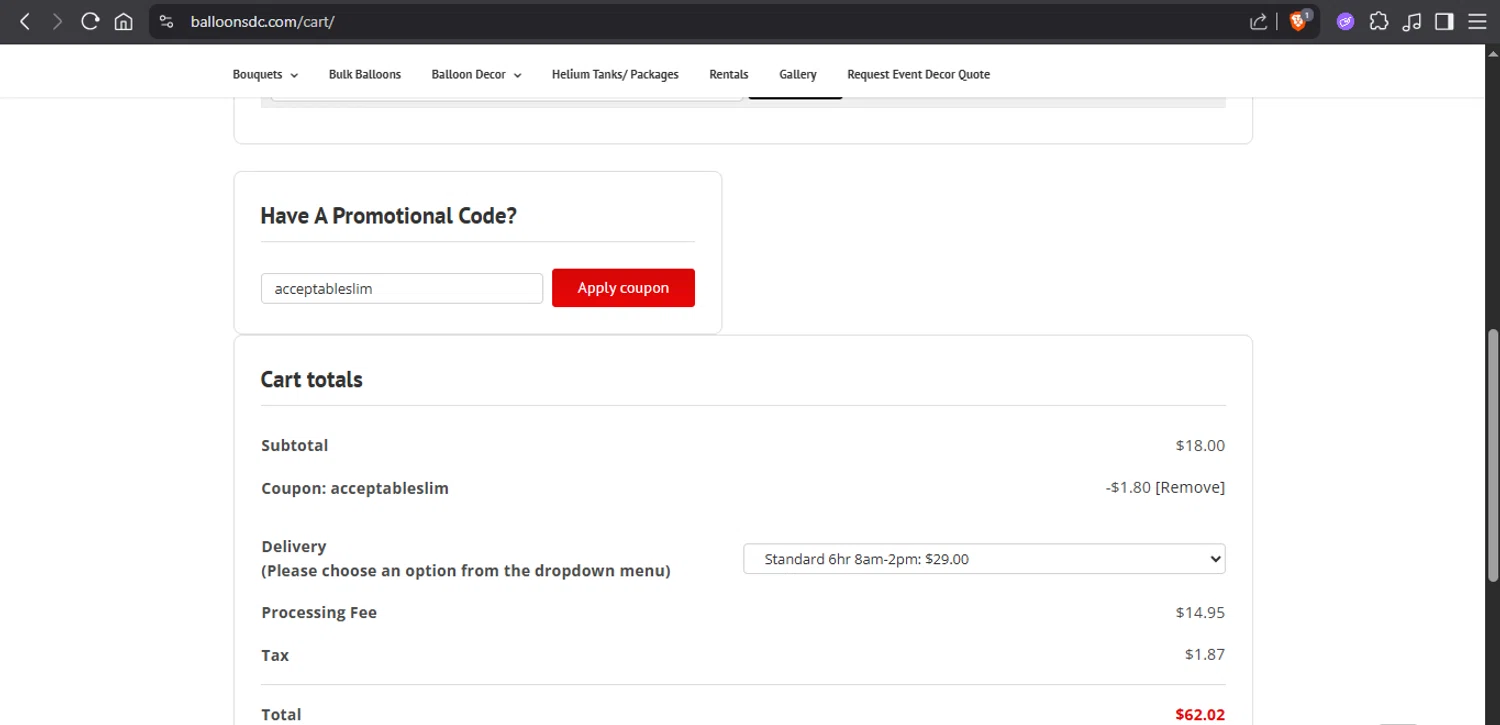Click the Cart totals heading
The height and width of the screenshot is (725, 1500).
[311, 379]
